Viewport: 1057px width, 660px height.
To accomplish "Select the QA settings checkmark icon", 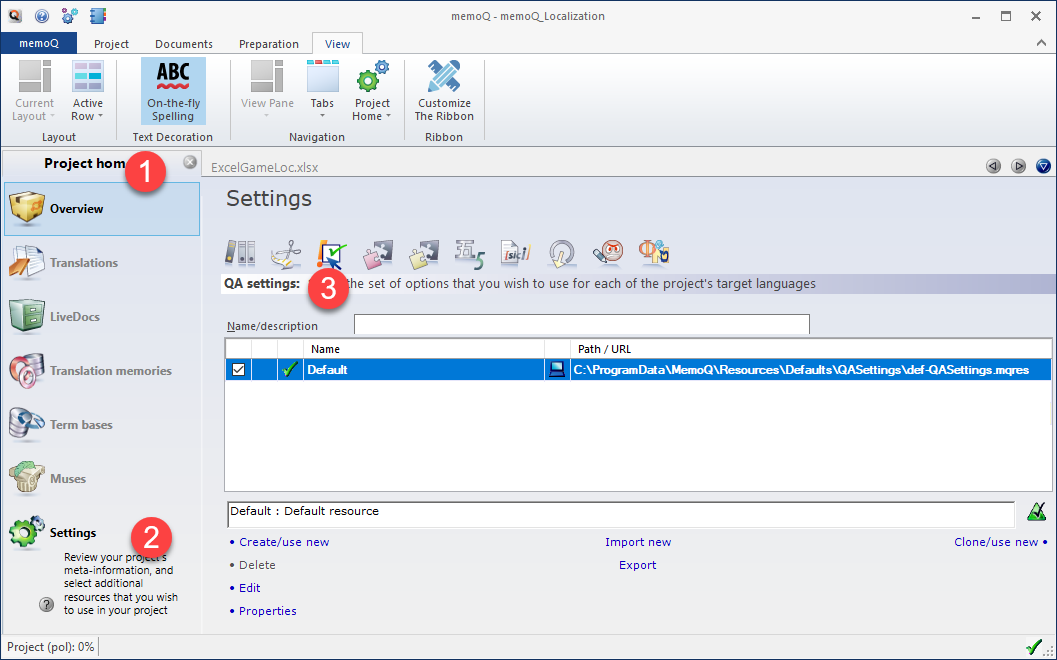I will pyautogui.click(x=332, y=254).
